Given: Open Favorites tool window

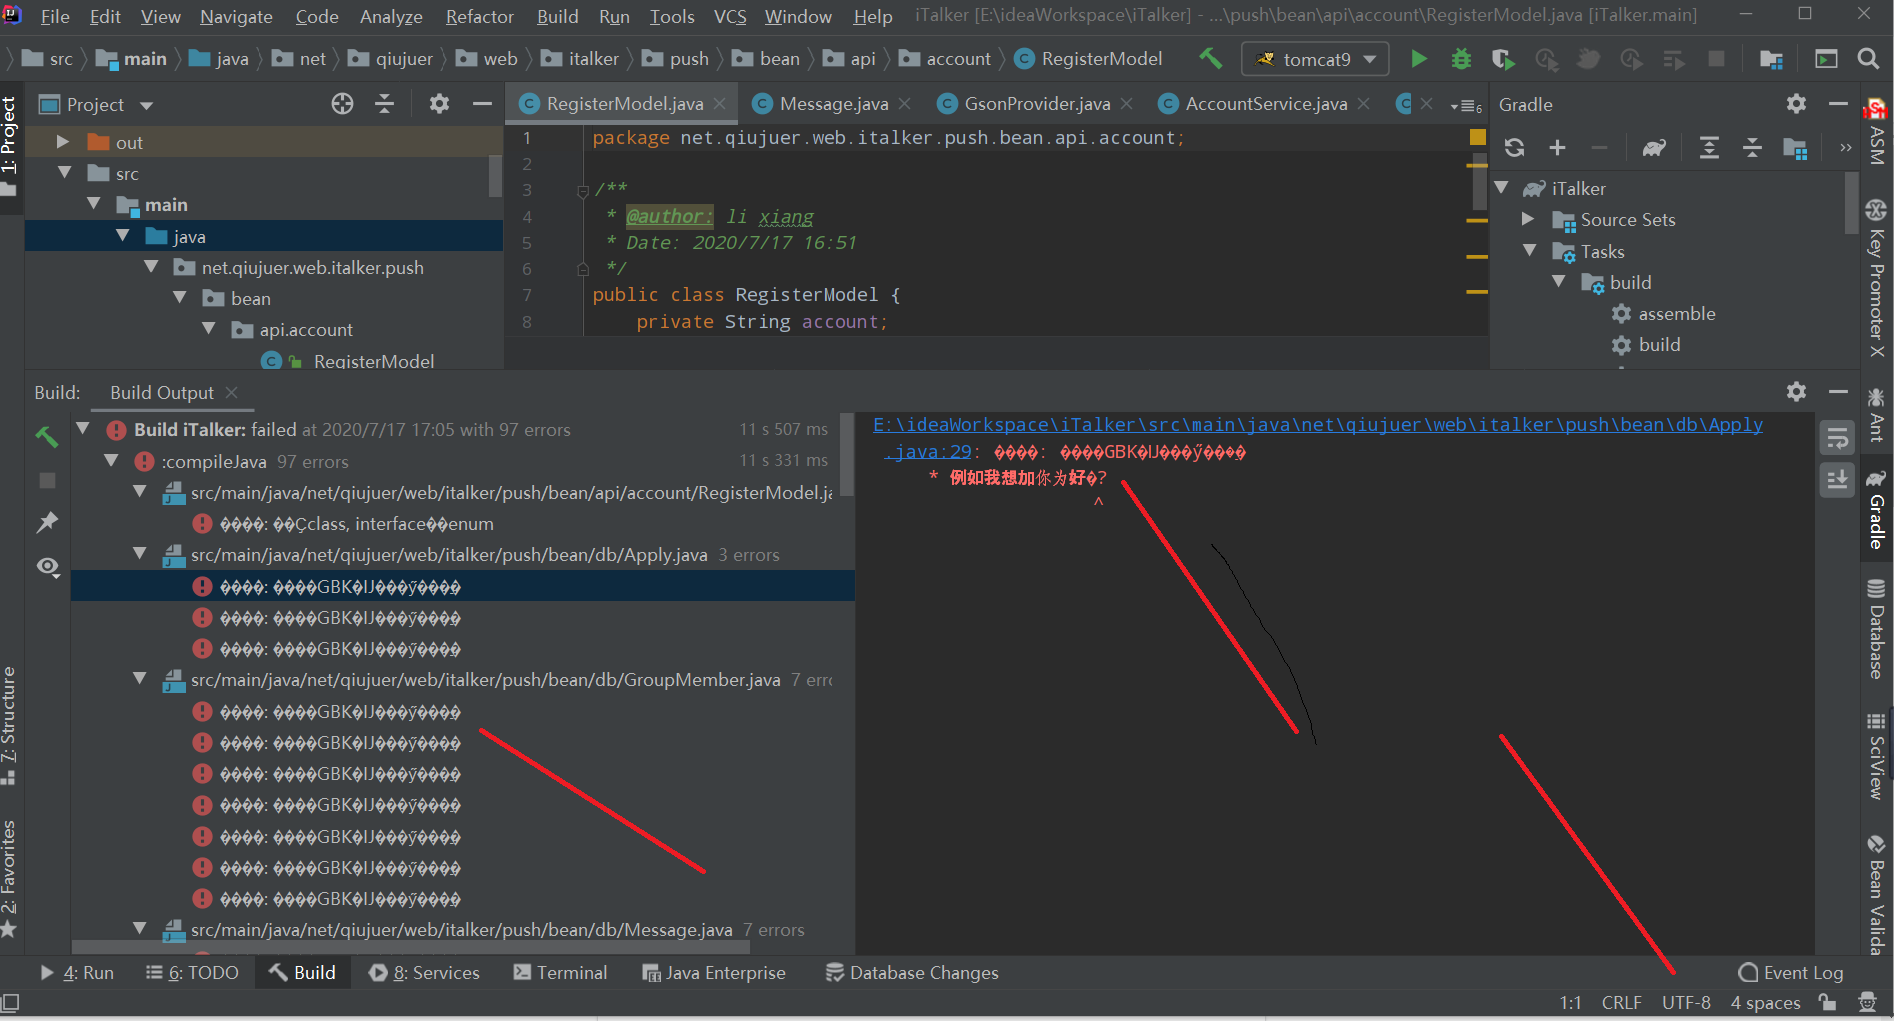Looking at the screenshot, I should [9, 879].
